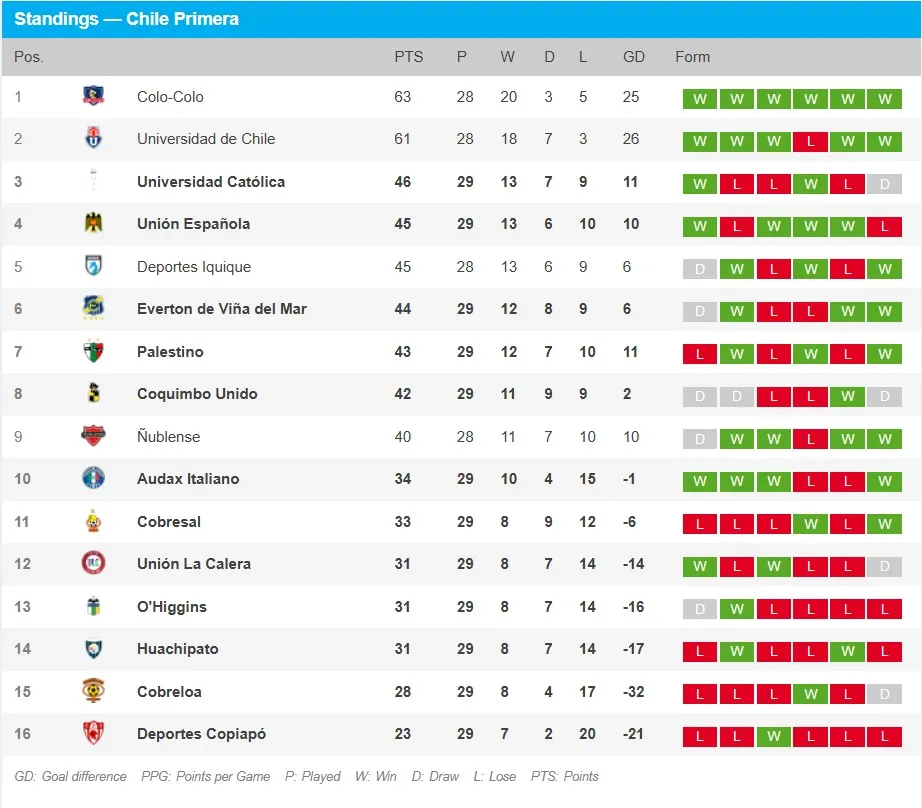The height and width of the screenshot is (808, 922).
Task: Select the Unión Española club logo
Action: point(93,224)
